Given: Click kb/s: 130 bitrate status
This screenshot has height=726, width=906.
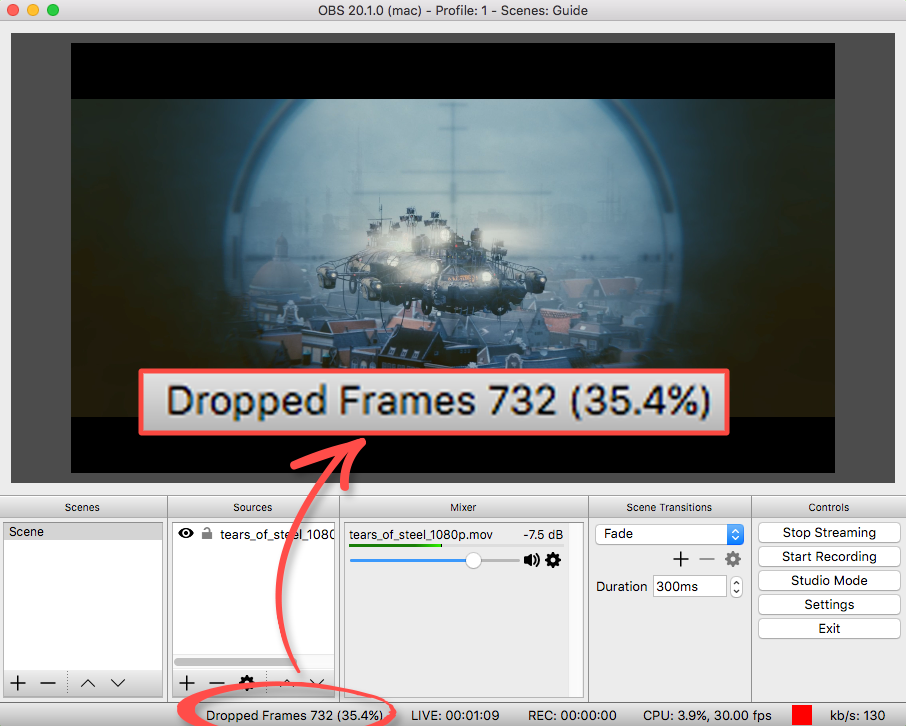Looking at the screenshot, I should click(857, 716).
